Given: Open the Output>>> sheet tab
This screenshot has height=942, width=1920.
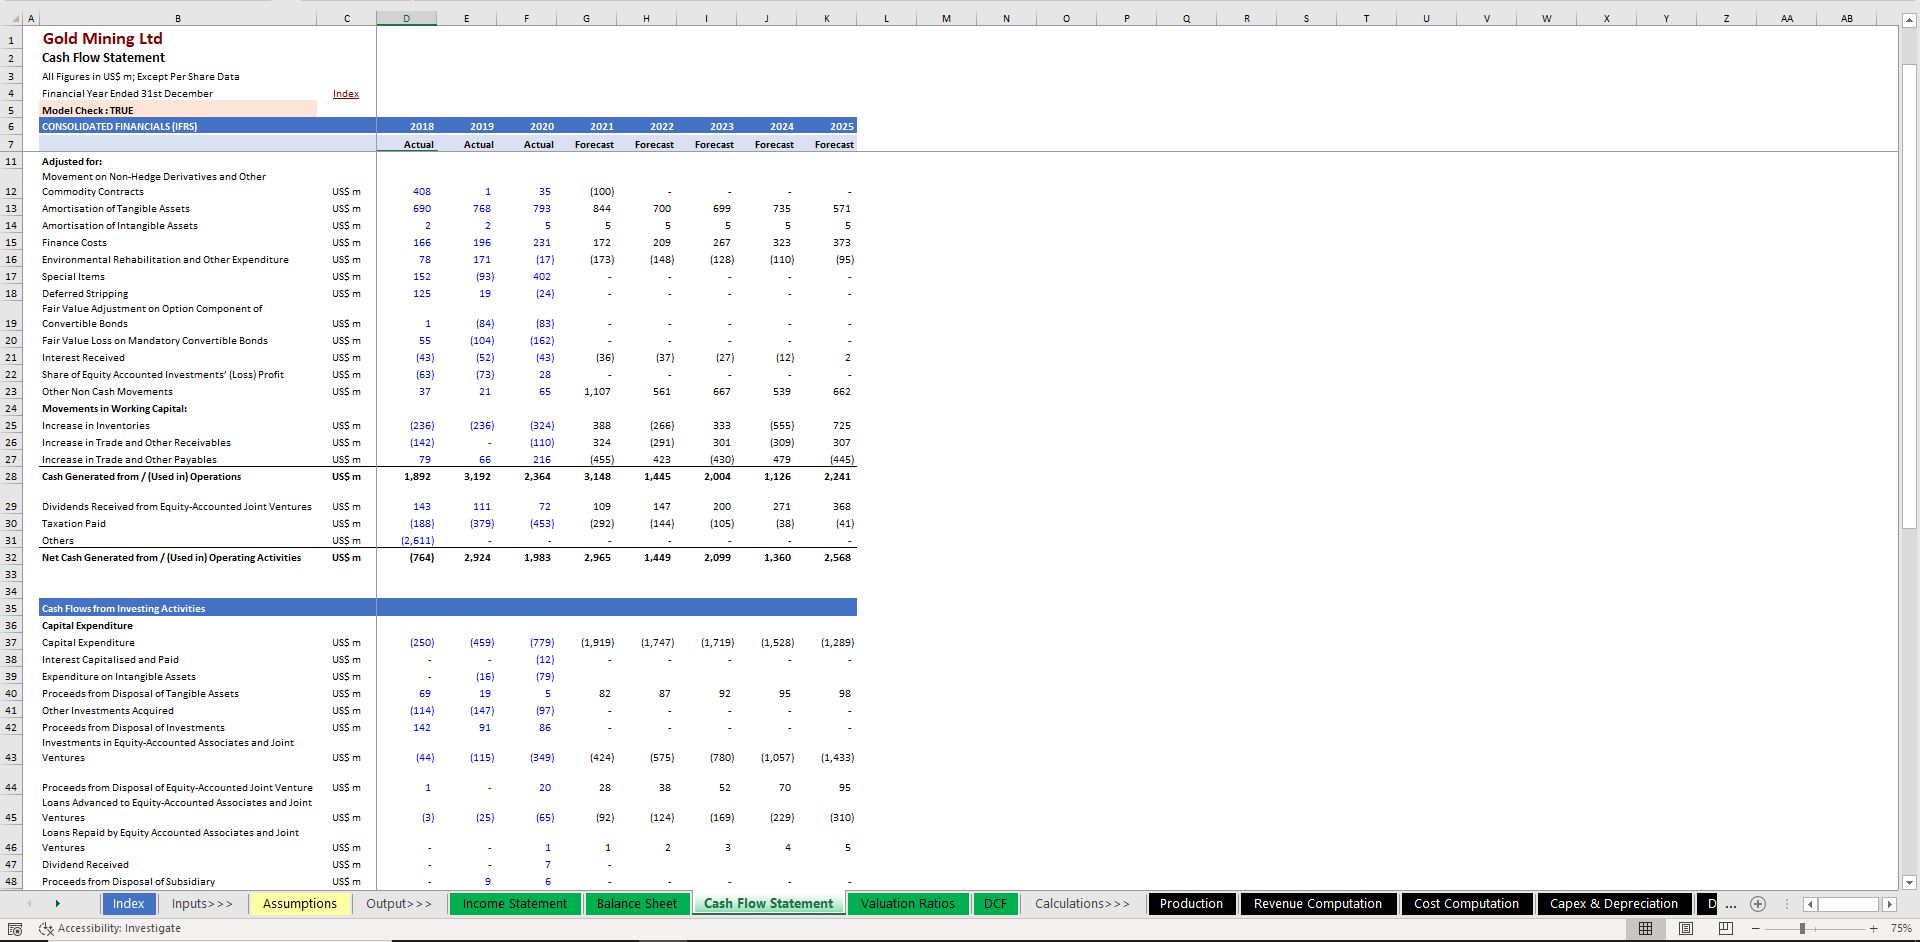Looking at the screenshot, I should click(399, 904).
